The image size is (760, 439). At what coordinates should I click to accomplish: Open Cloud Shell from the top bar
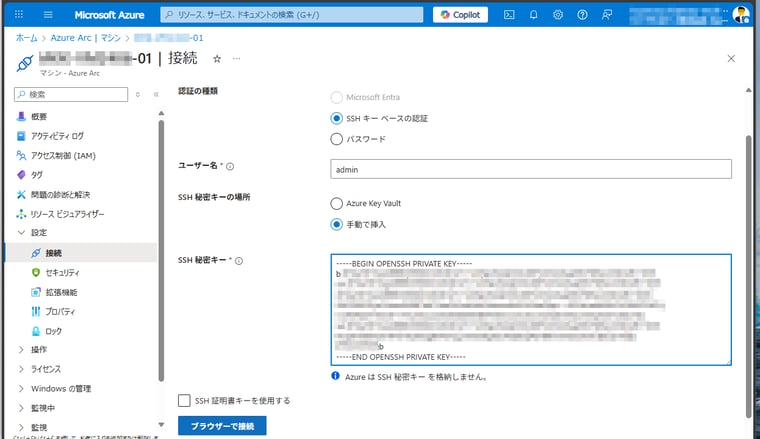tap(509, 15)
